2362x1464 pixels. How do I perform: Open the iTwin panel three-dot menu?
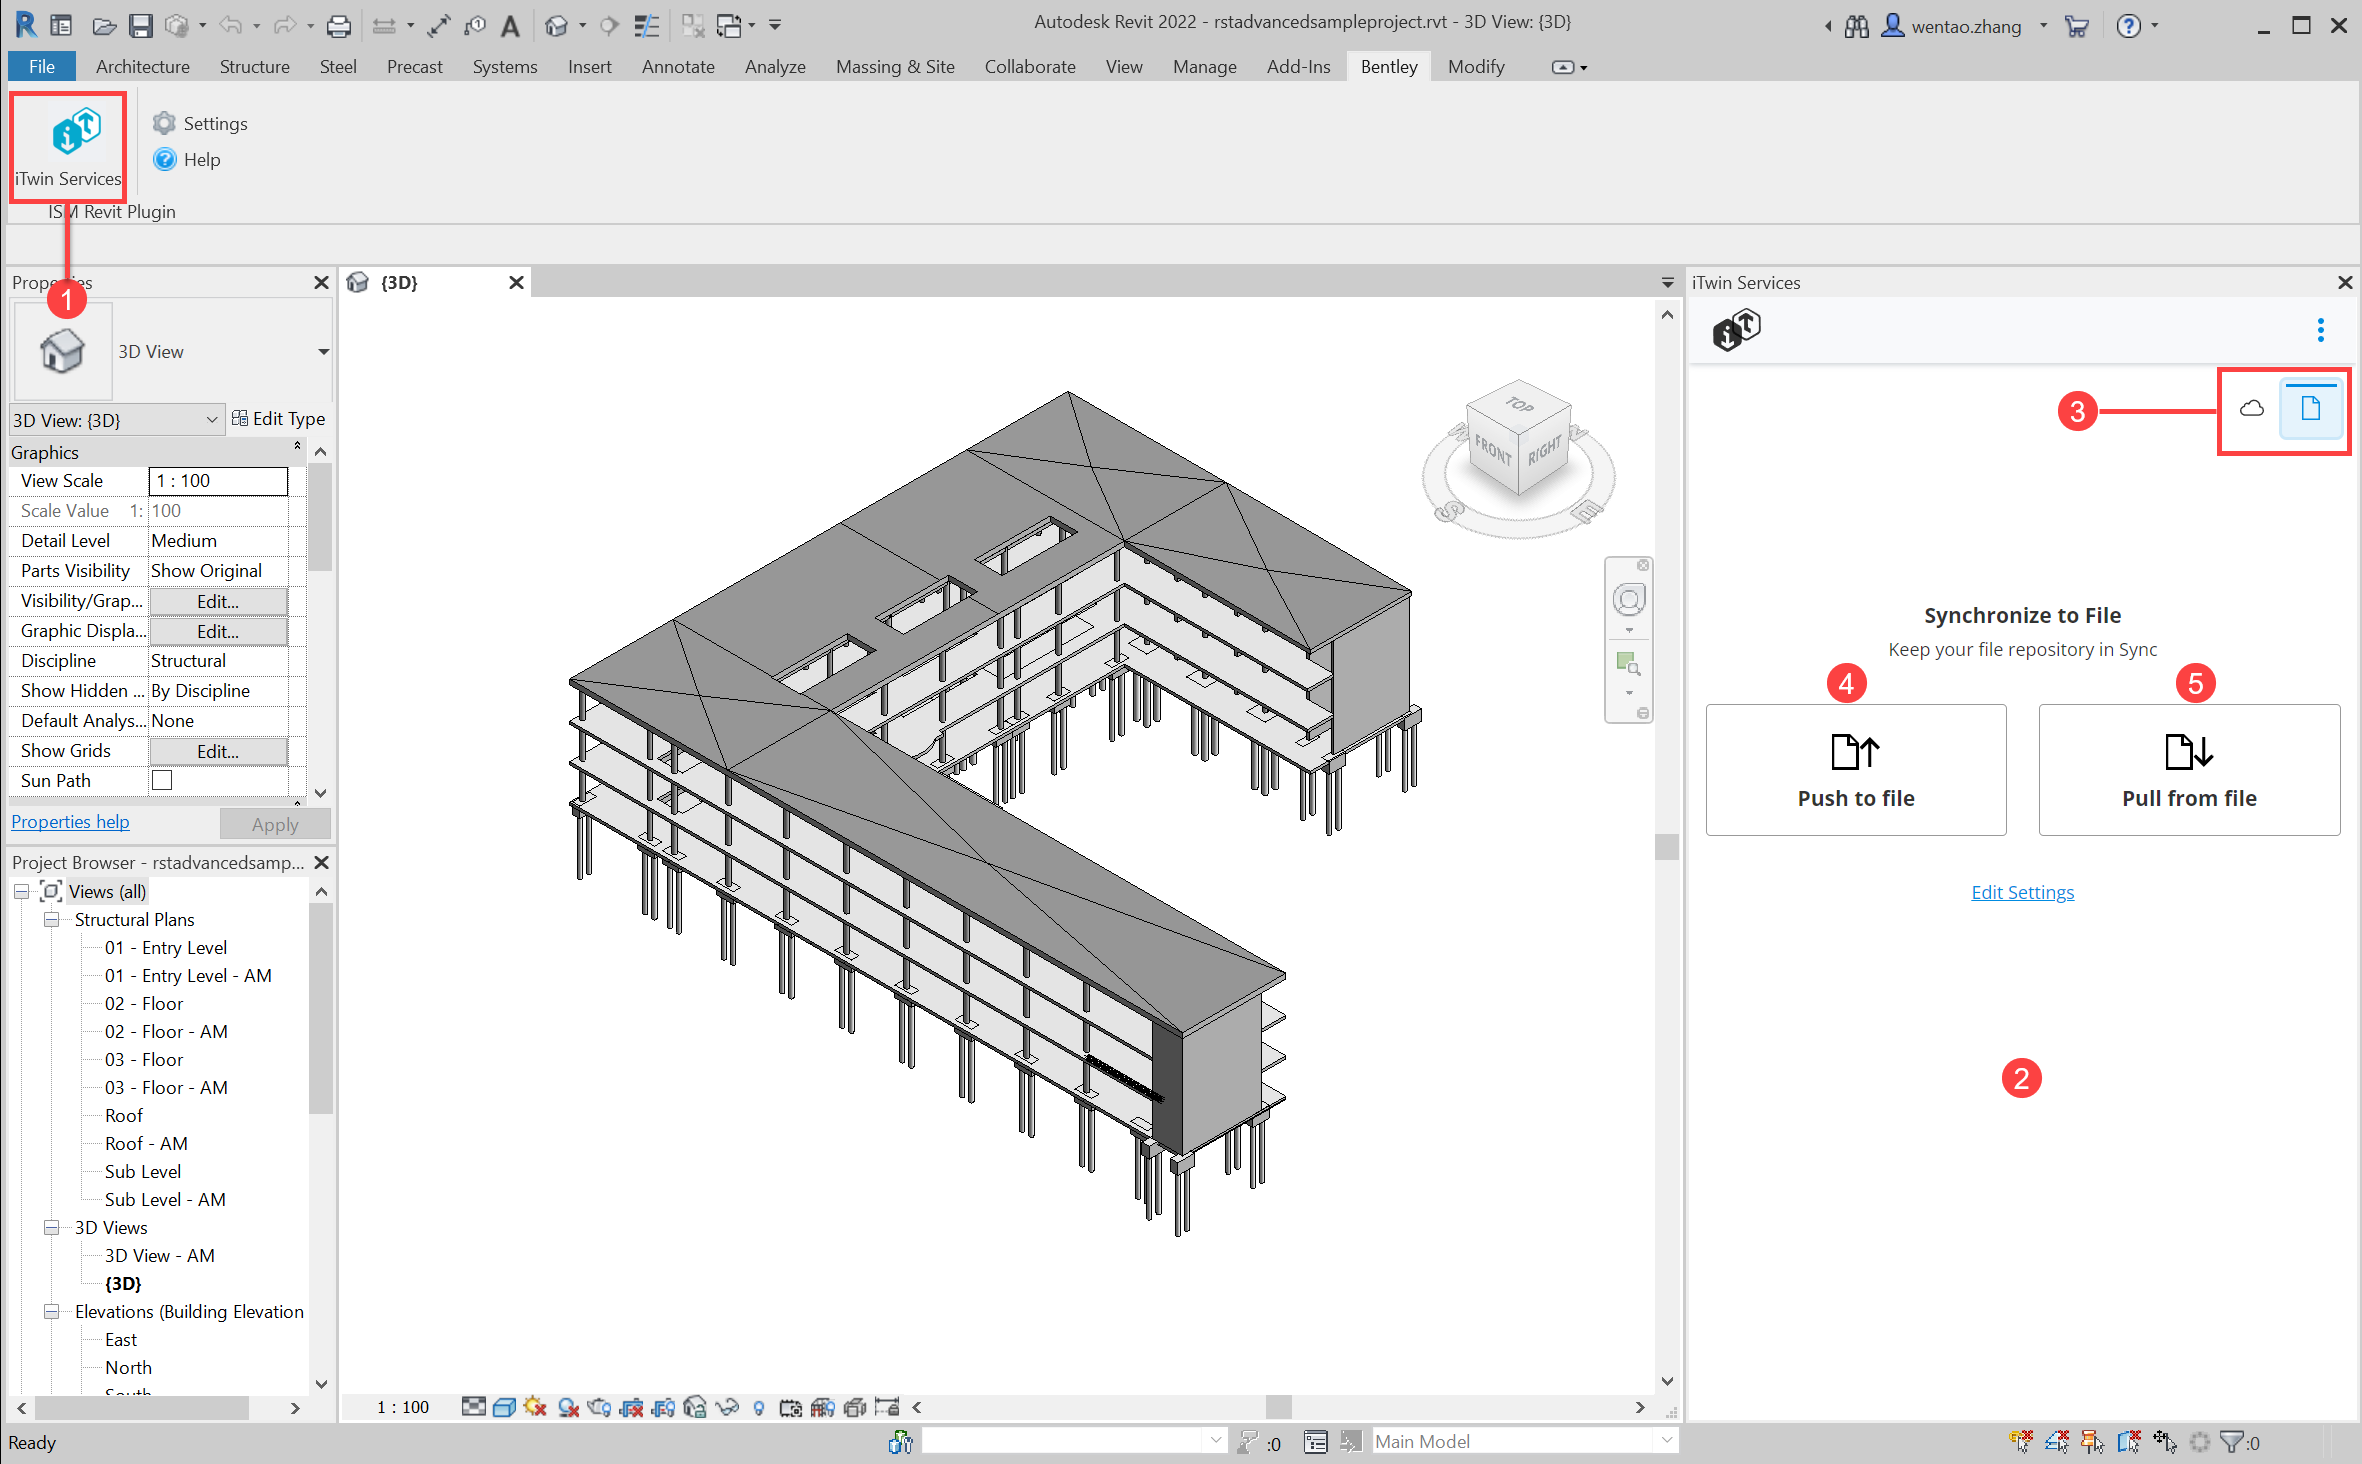pos(2320,330)
